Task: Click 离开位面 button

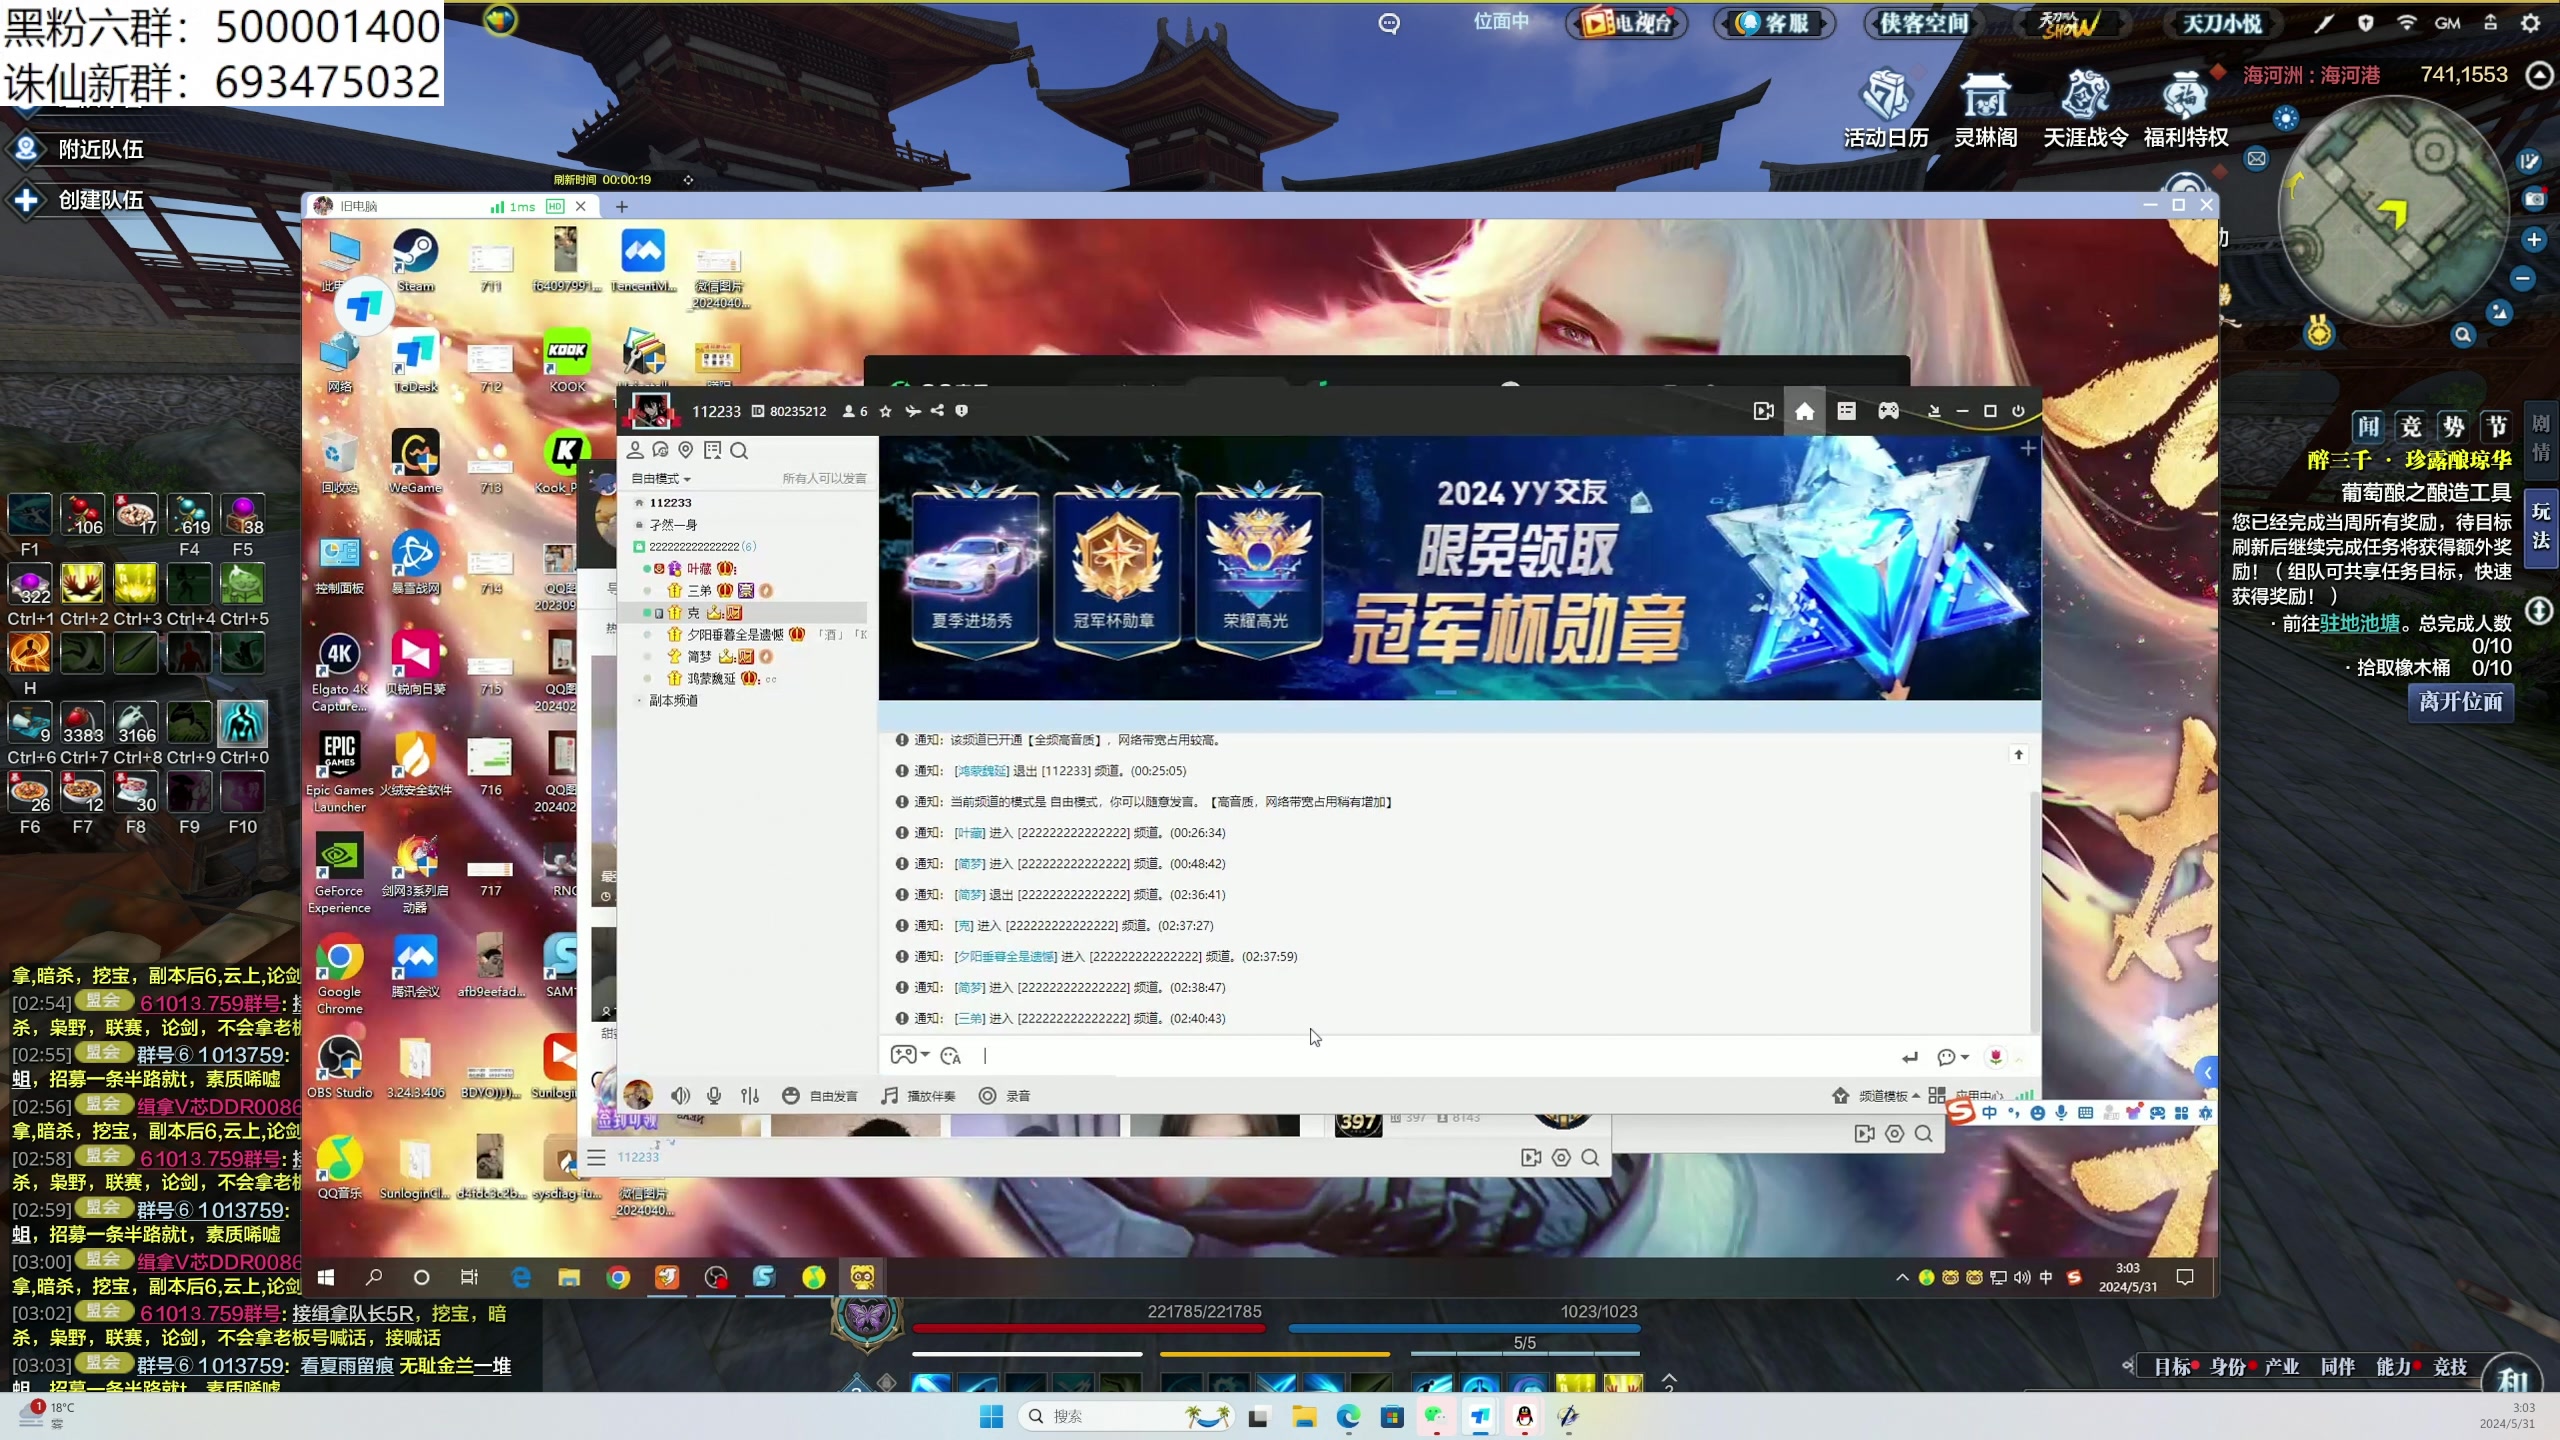Action: [2460, 702]
